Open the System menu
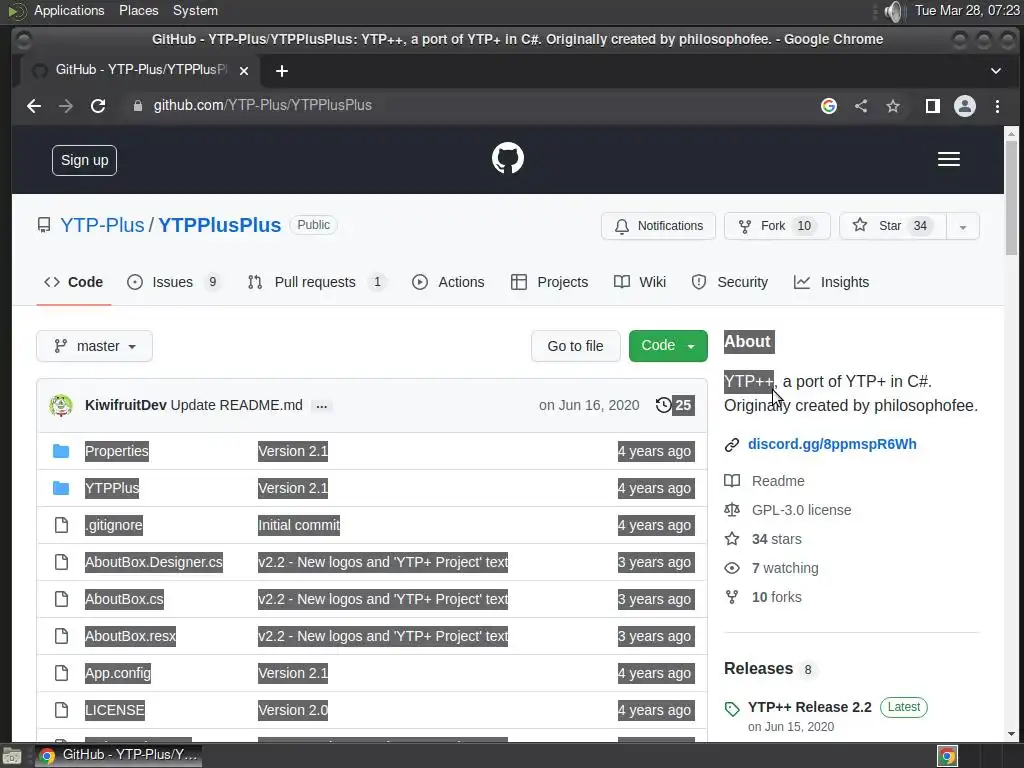1024x768 pixels. (x=195, y=11)
